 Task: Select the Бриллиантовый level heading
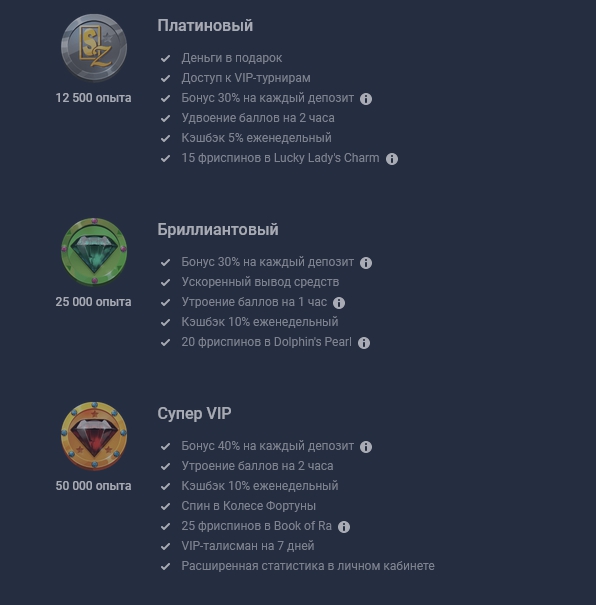click(218, 230)
